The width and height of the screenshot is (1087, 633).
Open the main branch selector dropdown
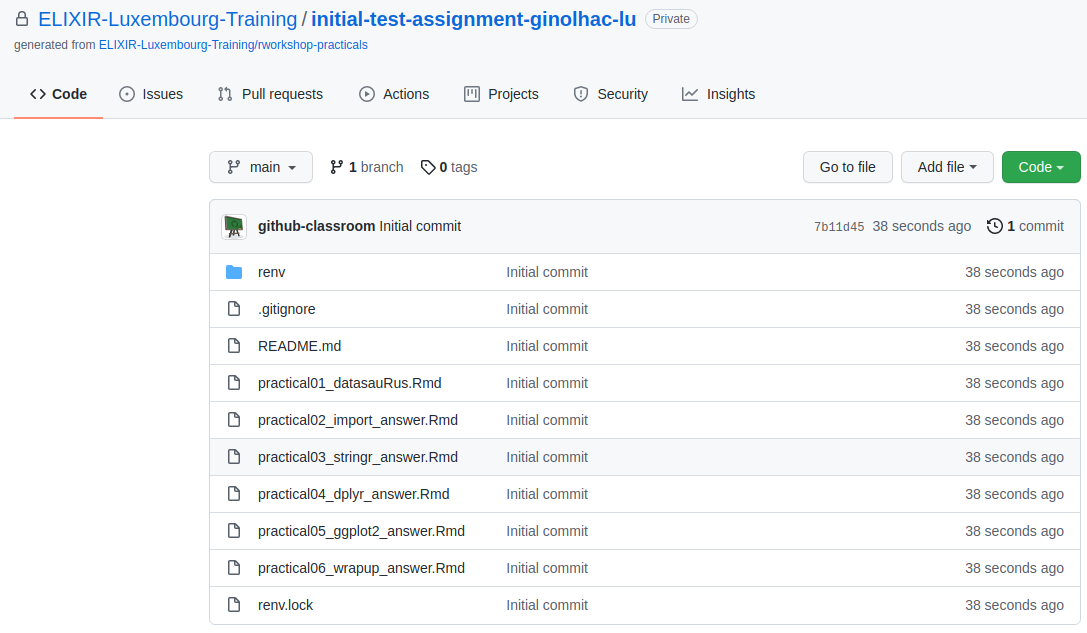coord(261,167)
